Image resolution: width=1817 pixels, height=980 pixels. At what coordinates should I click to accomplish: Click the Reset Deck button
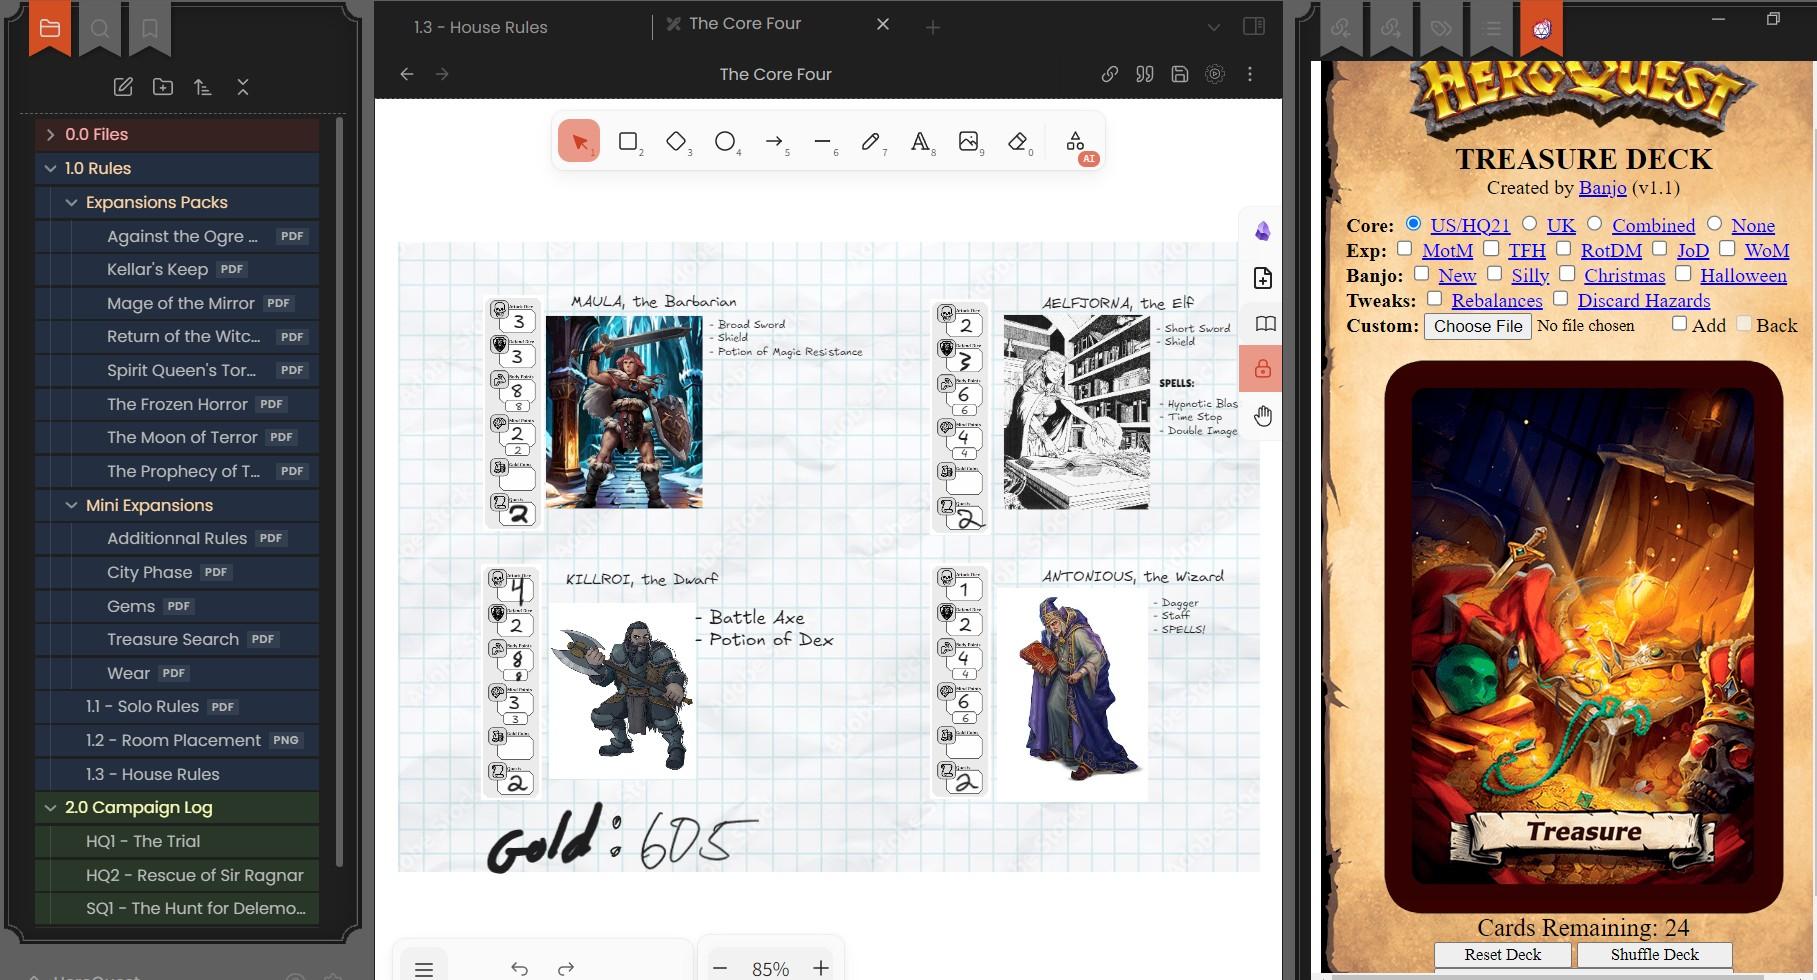tap(1502, 955)
